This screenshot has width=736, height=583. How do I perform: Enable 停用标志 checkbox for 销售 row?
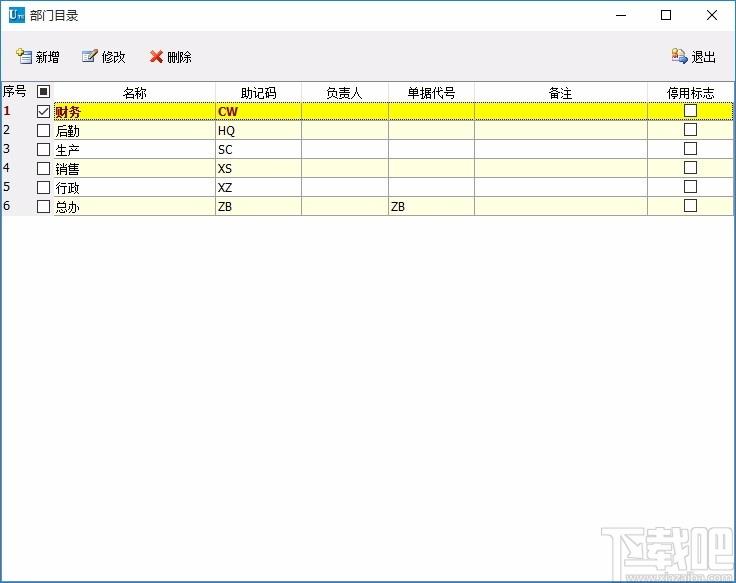click(x=690, y=168)
